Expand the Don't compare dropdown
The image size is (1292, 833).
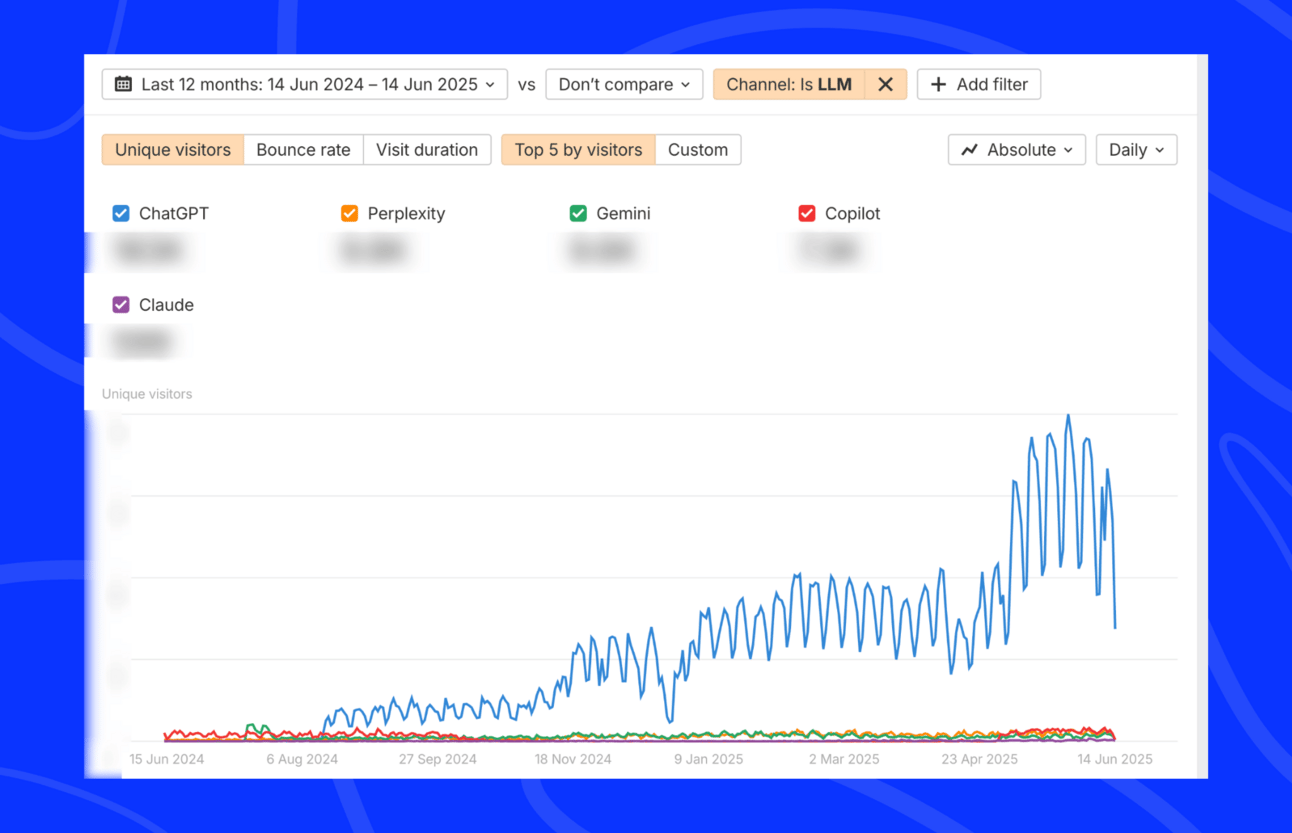pos(624,84)
